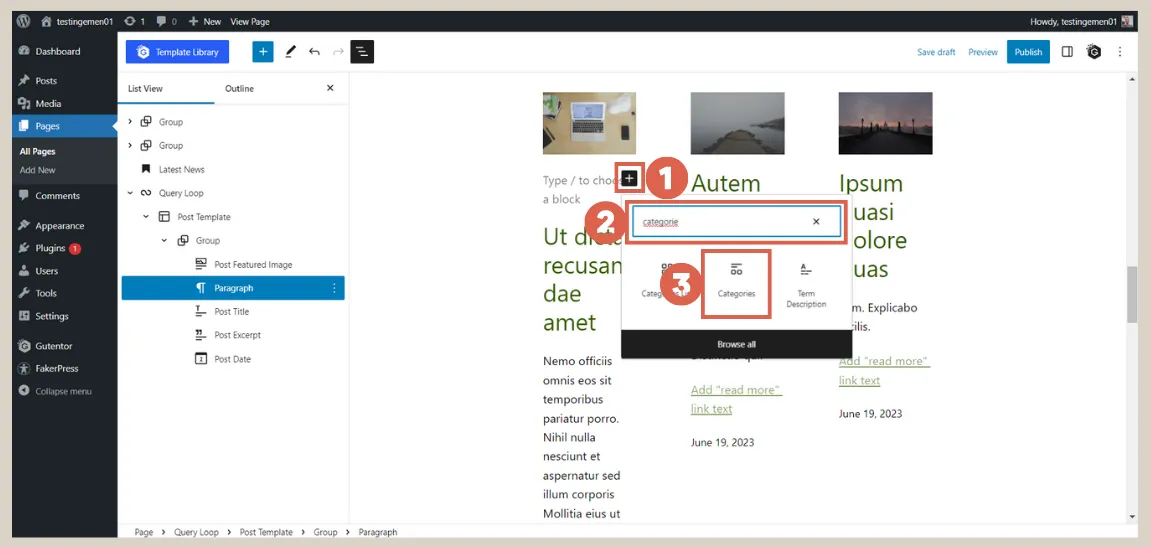Screen dimensions: 1151x547
Task: Click the editor vertical scrollbar
Action: point(1131,294)
